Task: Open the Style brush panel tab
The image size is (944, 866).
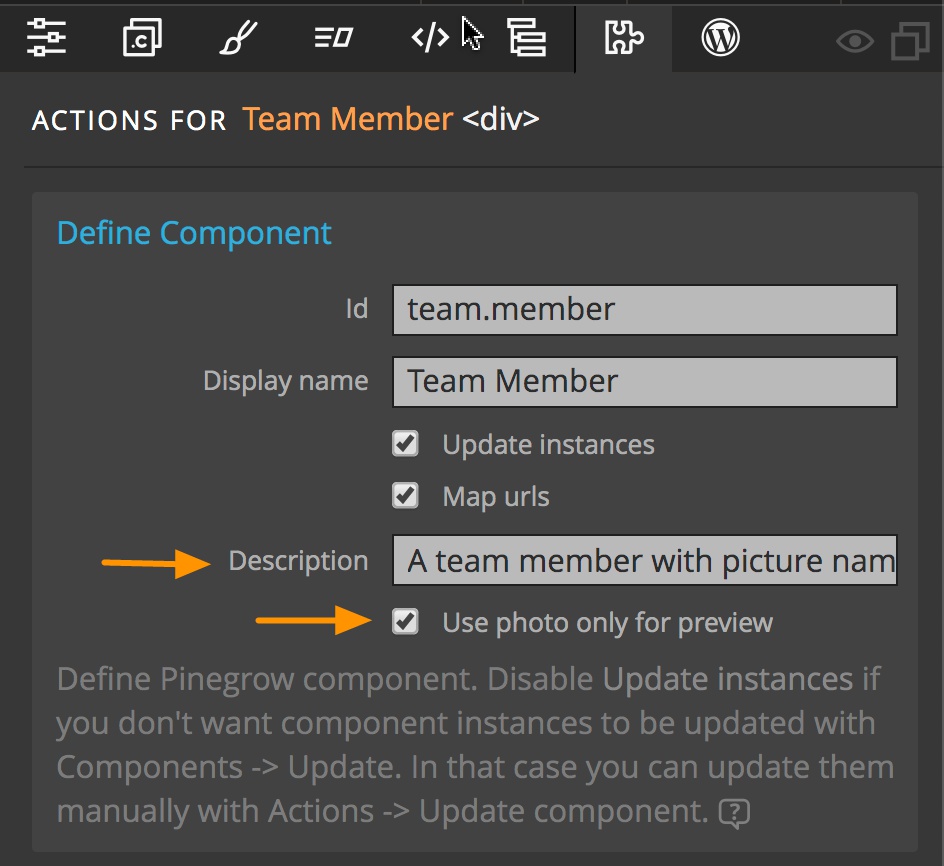Action: [x=238, y=37]
